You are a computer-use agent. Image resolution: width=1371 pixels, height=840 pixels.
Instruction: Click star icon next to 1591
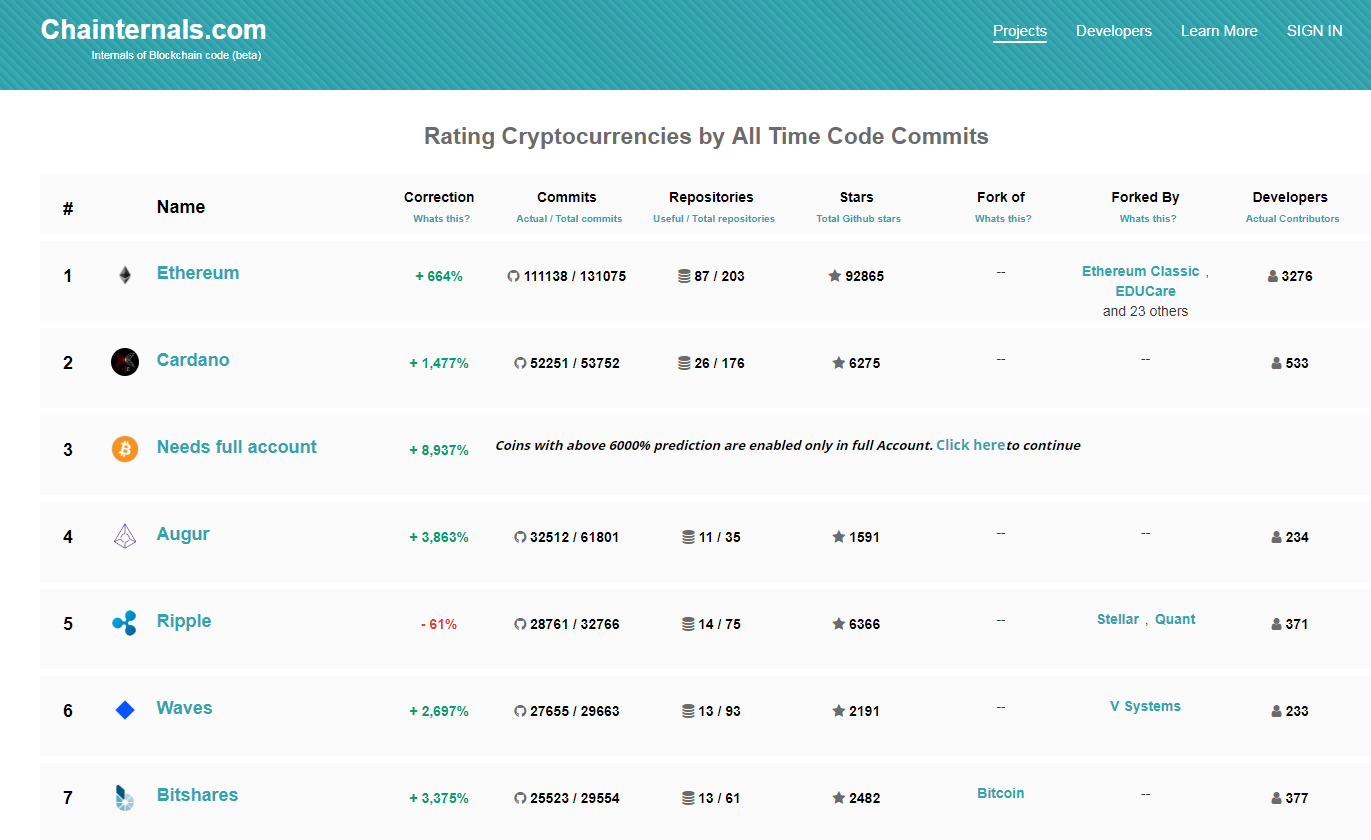[839, 537]
